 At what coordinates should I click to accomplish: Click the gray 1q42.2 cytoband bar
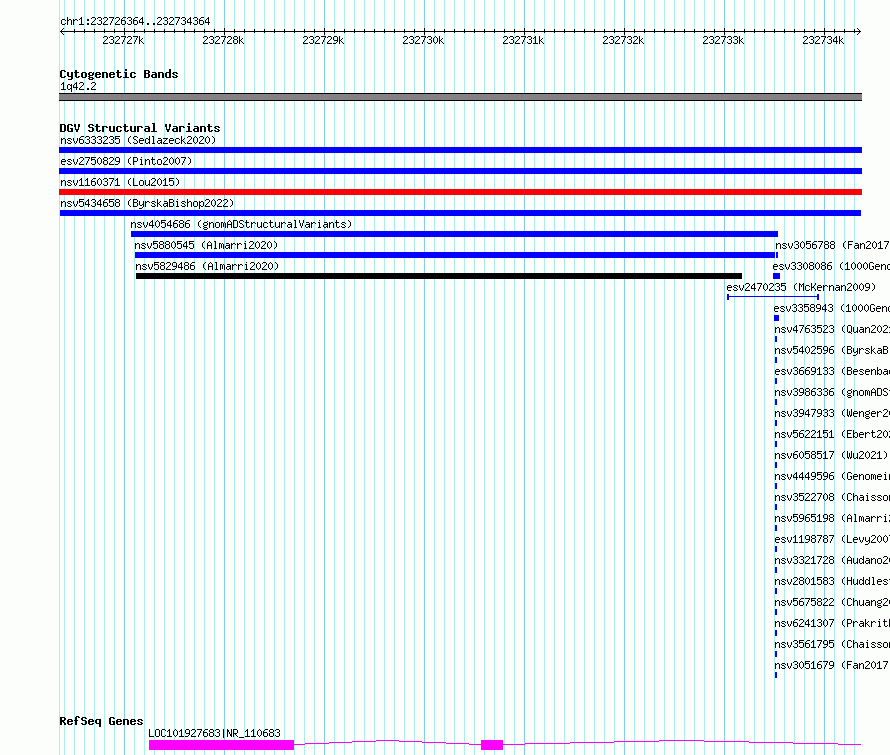coord(460,97)
